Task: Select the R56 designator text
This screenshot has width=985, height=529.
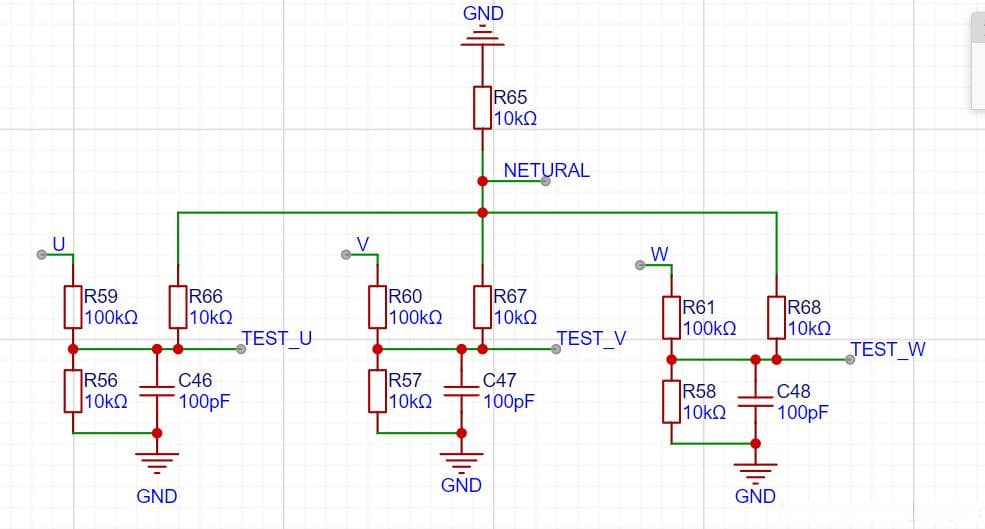Action: pos(101,380)
